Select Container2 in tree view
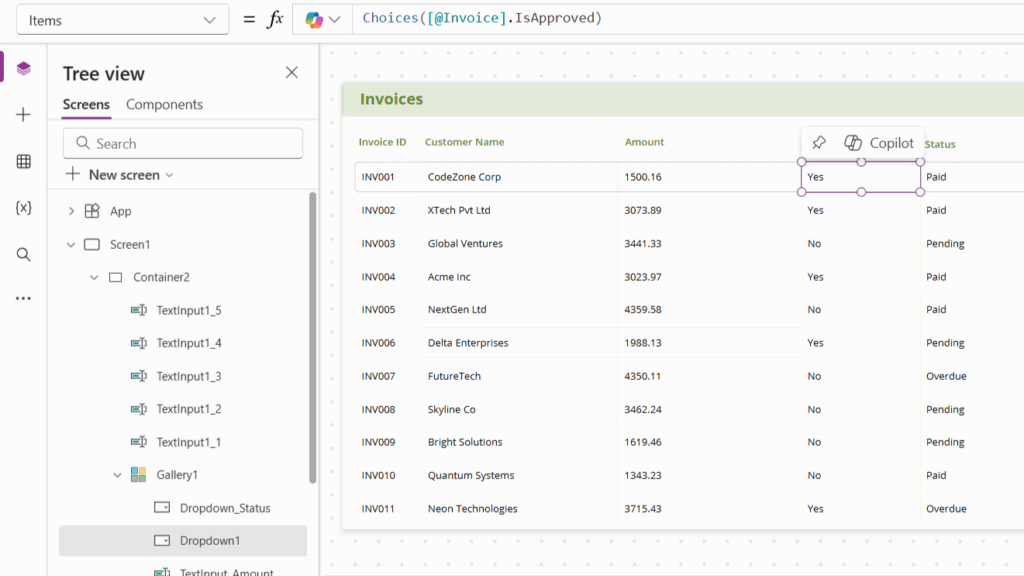This screenshot has width=1024, height=576. [x=161, y=278]
